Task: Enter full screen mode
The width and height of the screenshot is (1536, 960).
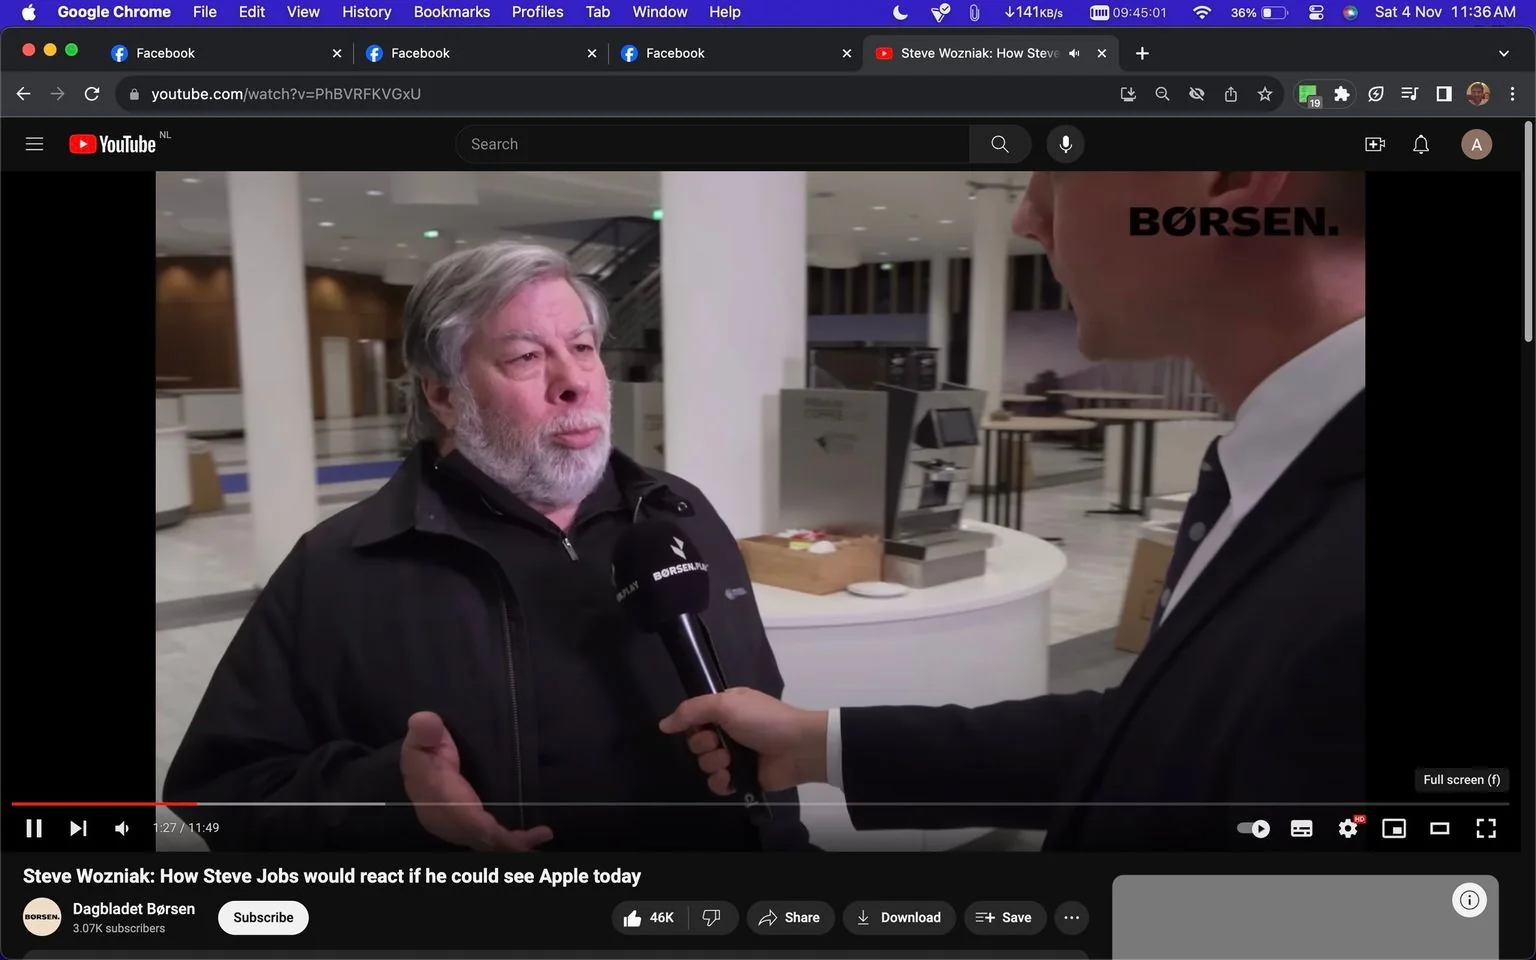Action: tap(1486, 828)
